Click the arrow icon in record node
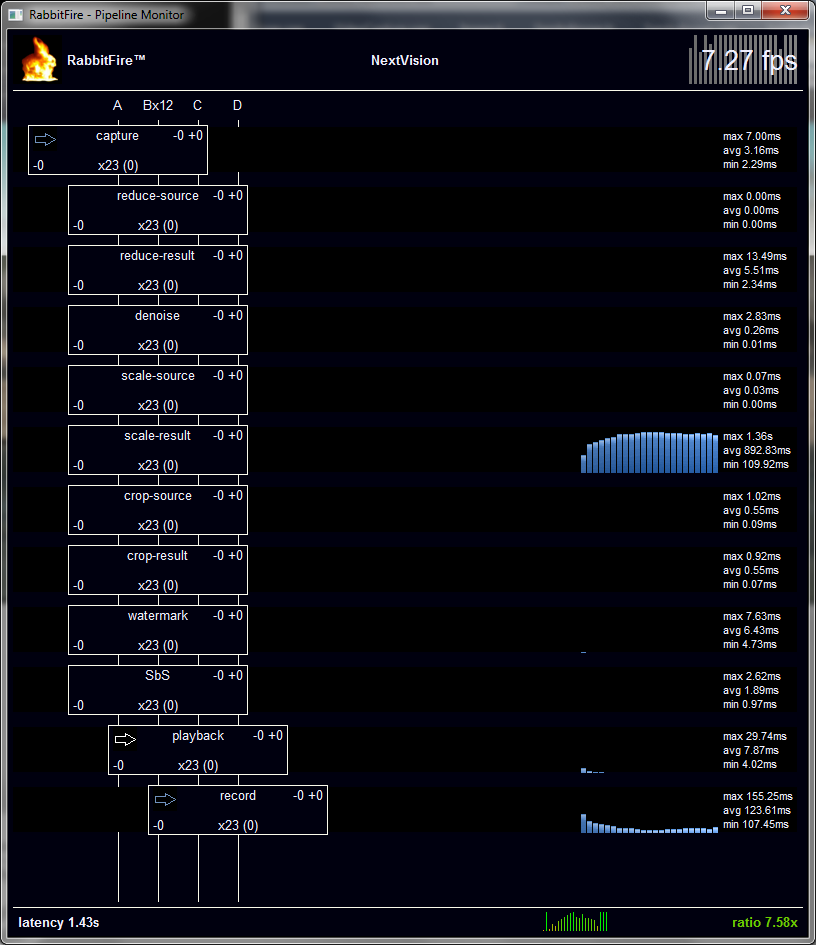This screenshot has width=816, height=945. (x=165, y=799)
